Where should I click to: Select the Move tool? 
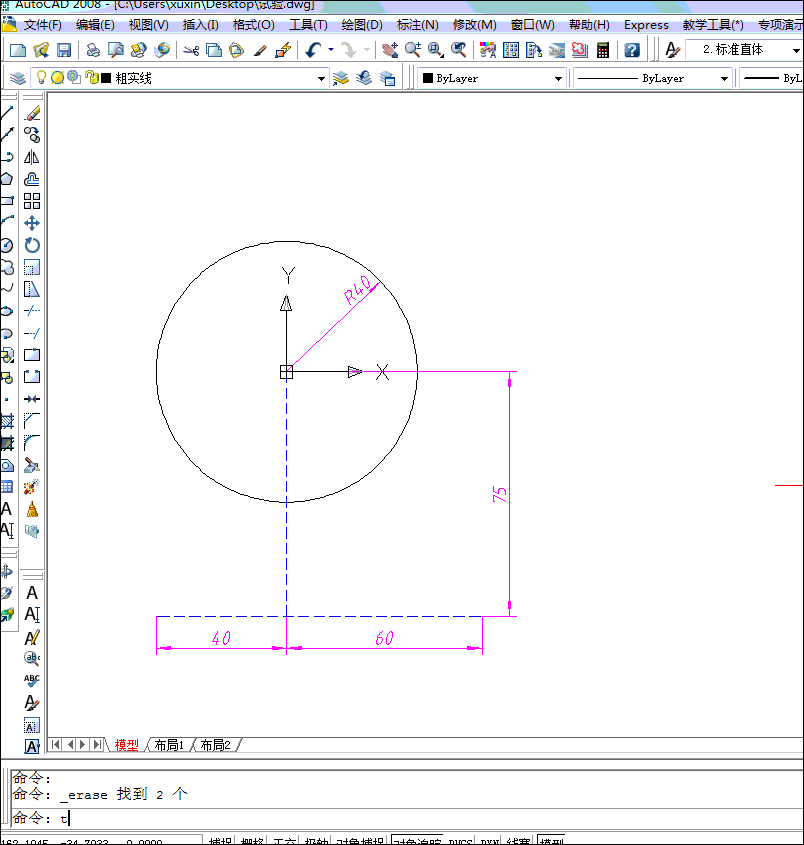coord(32,223)
